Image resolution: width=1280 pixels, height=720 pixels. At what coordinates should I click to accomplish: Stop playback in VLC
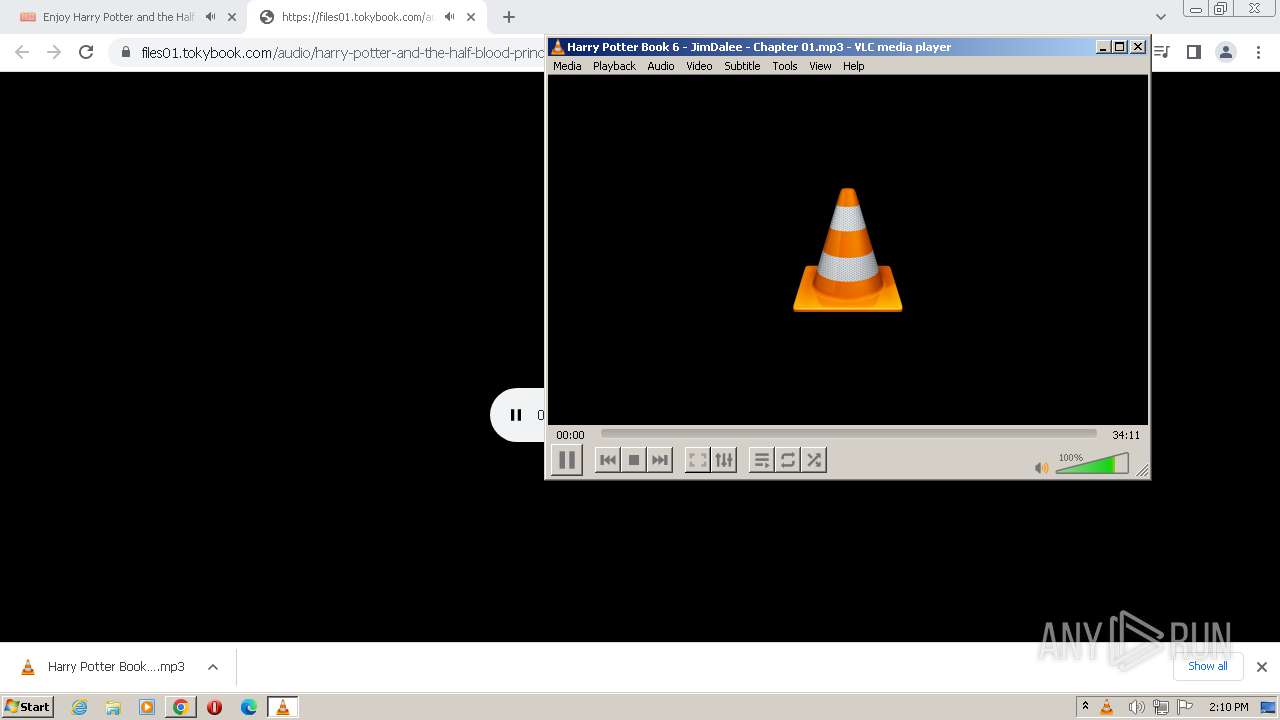pyautogui.click(x=633, y=460)
